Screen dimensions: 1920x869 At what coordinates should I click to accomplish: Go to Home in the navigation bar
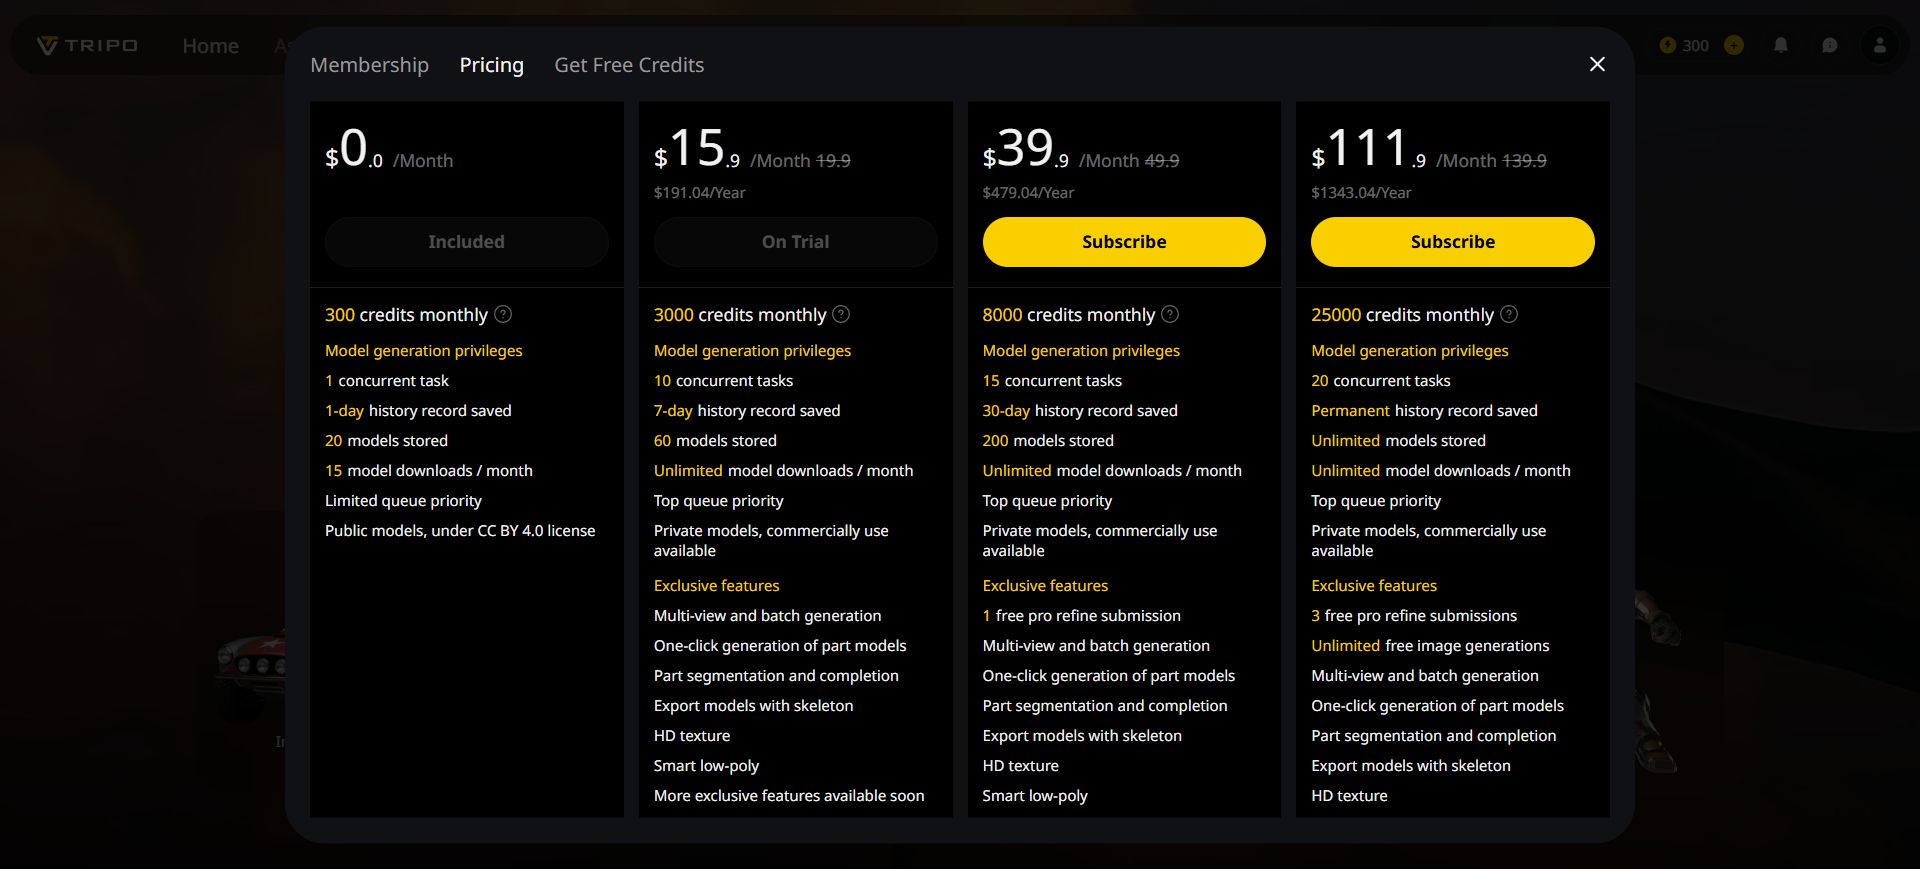tap(210, 46)
